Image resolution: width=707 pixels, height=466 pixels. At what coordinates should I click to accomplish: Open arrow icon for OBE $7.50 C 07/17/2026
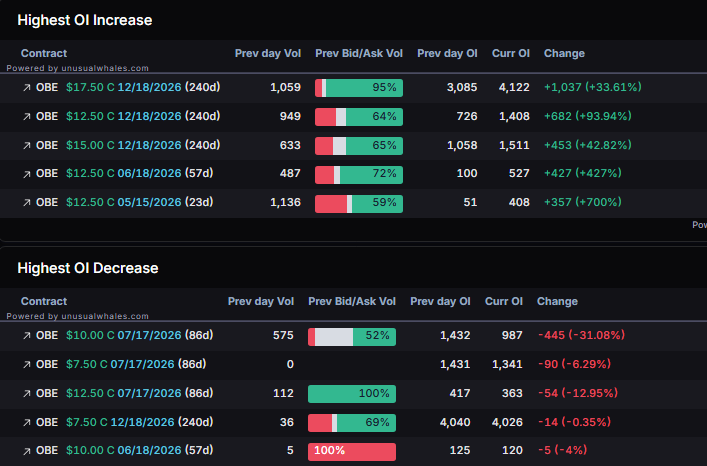[x=27, y=365]
